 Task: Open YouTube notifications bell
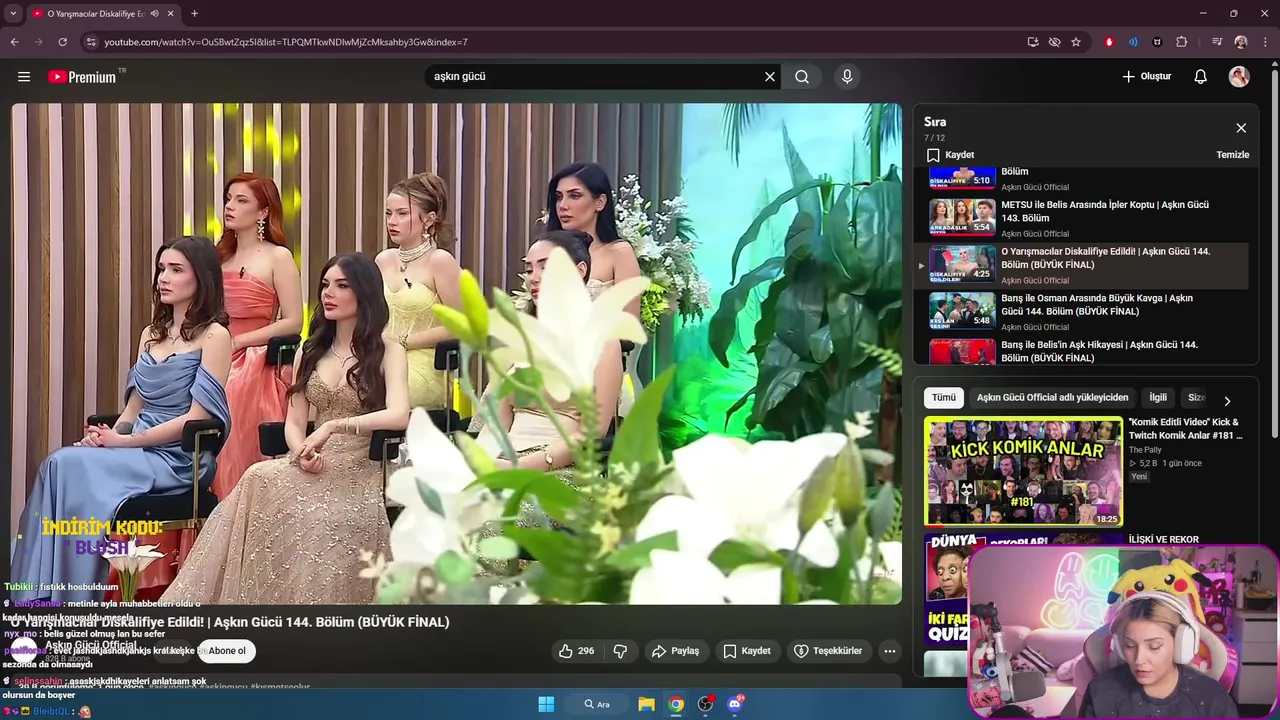[x=1201, y=77]
